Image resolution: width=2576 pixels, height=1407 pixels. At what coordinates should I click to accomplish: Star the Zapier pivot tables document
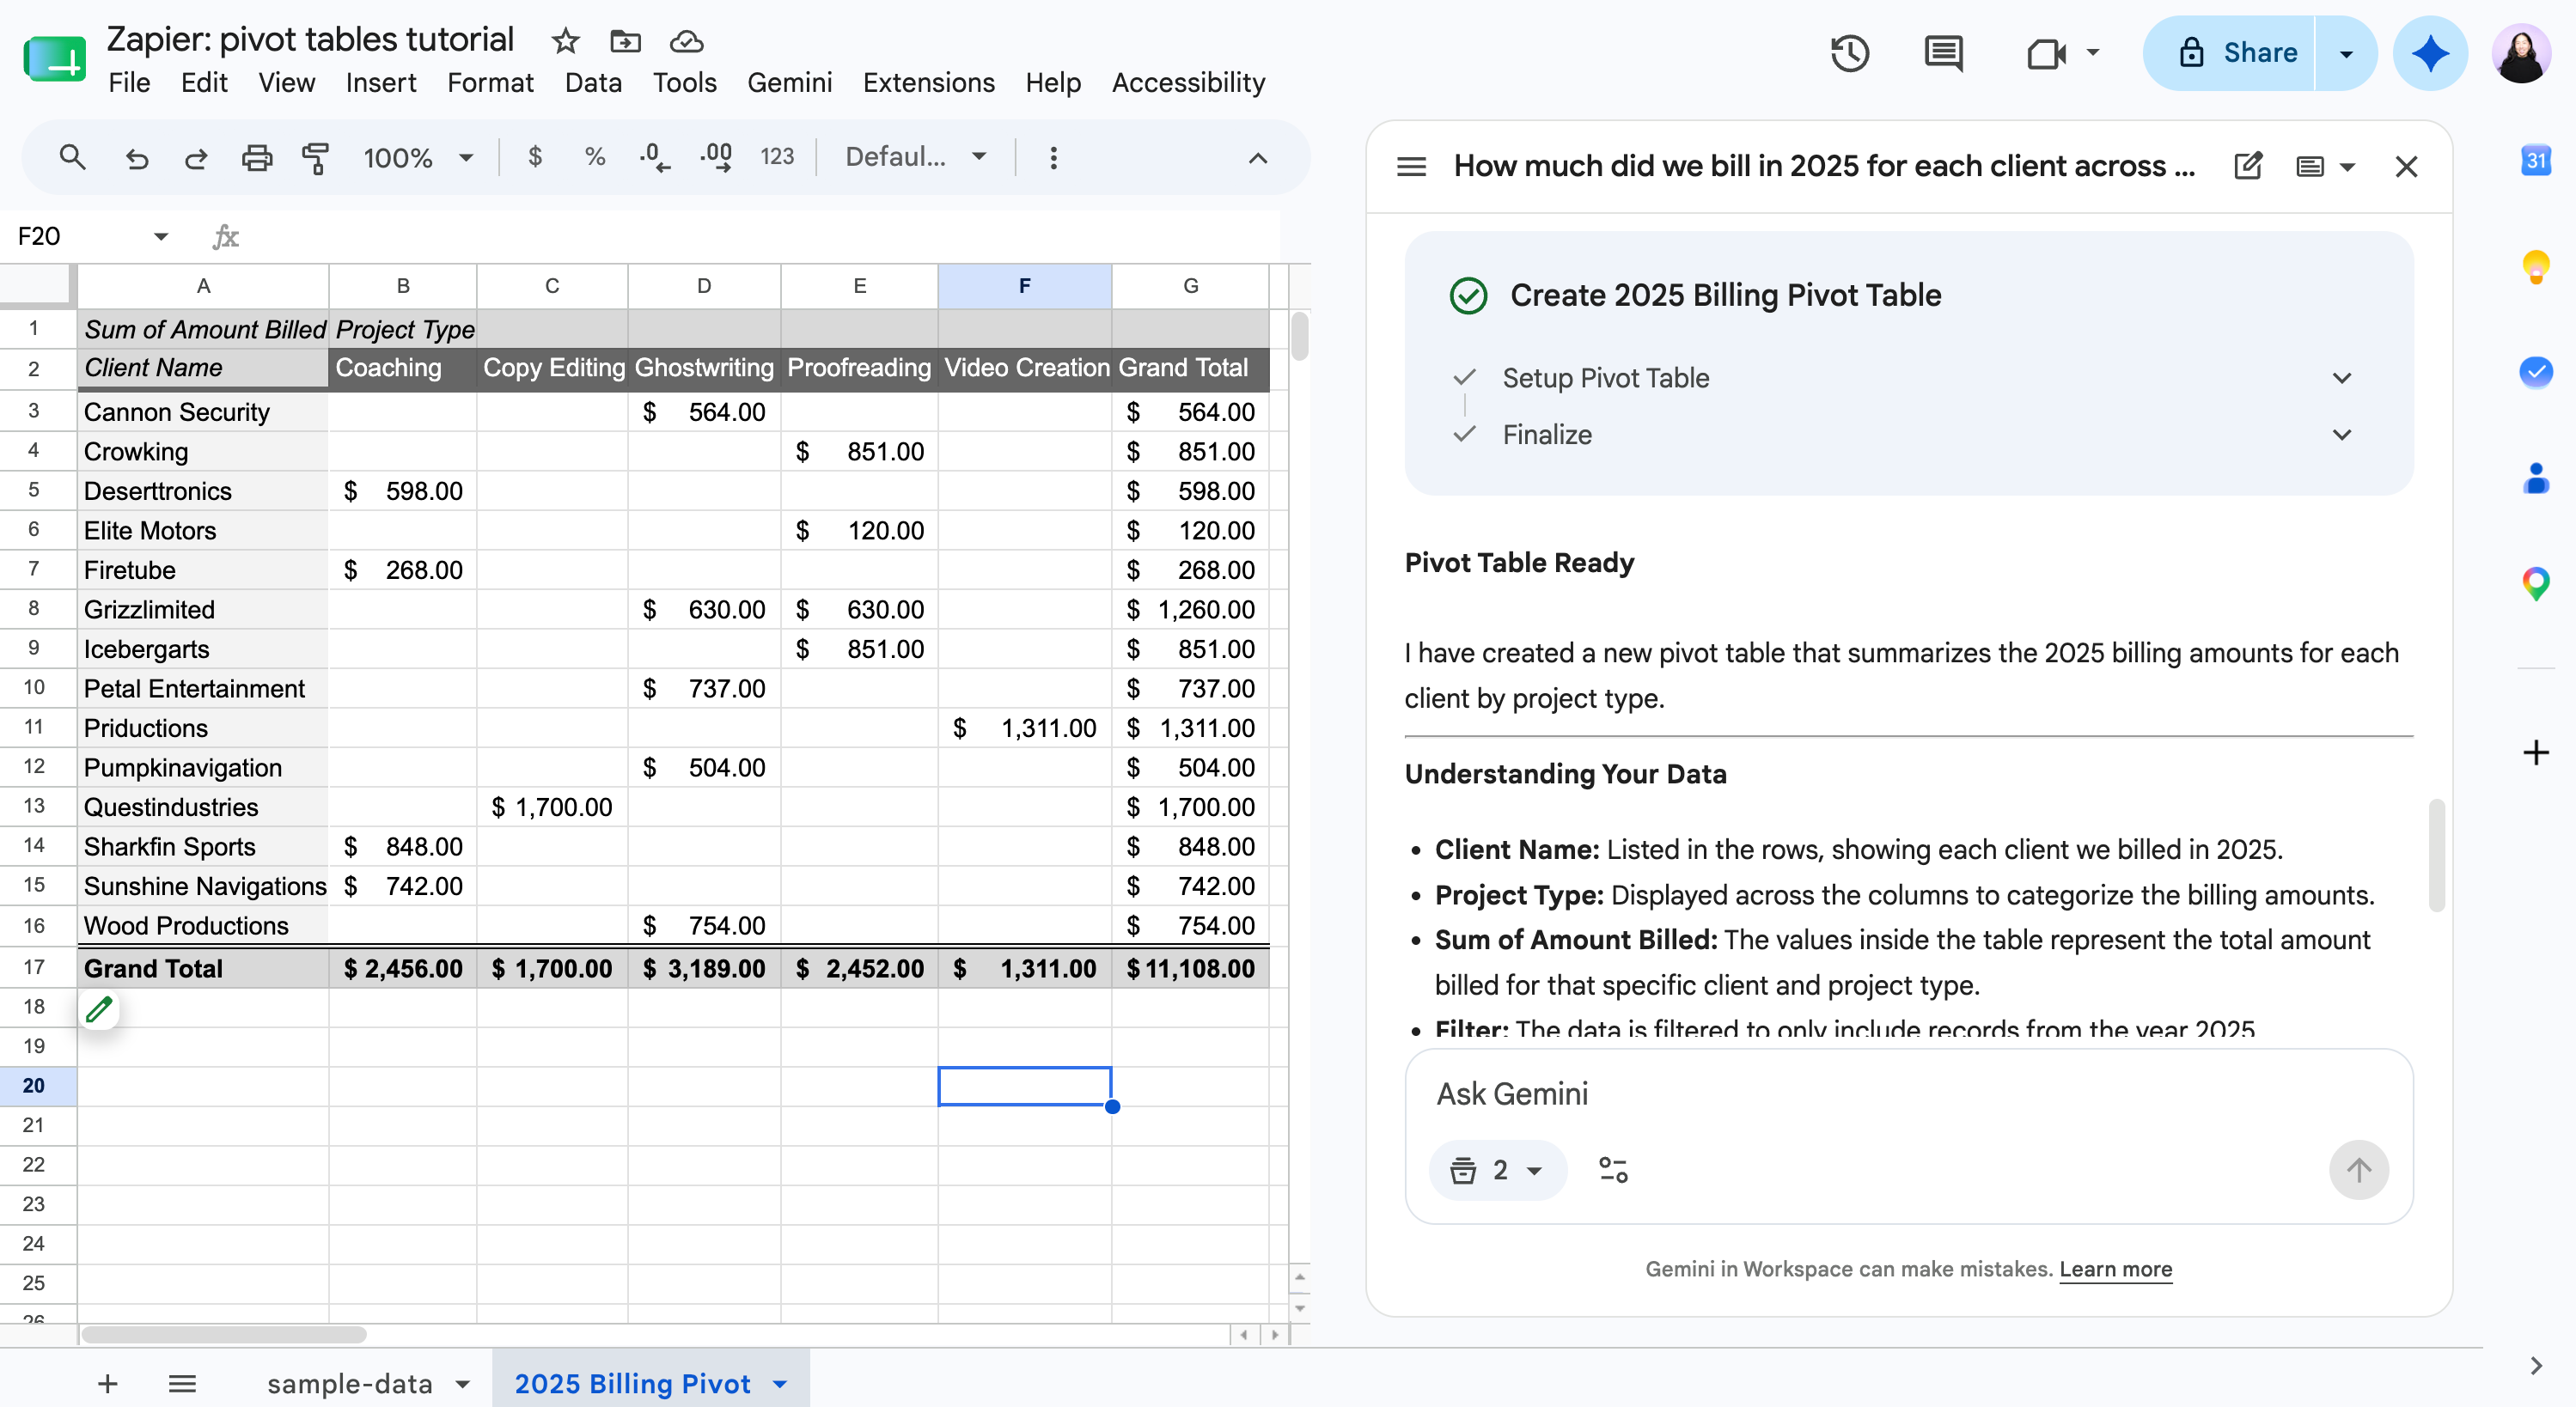coord(565,41)
